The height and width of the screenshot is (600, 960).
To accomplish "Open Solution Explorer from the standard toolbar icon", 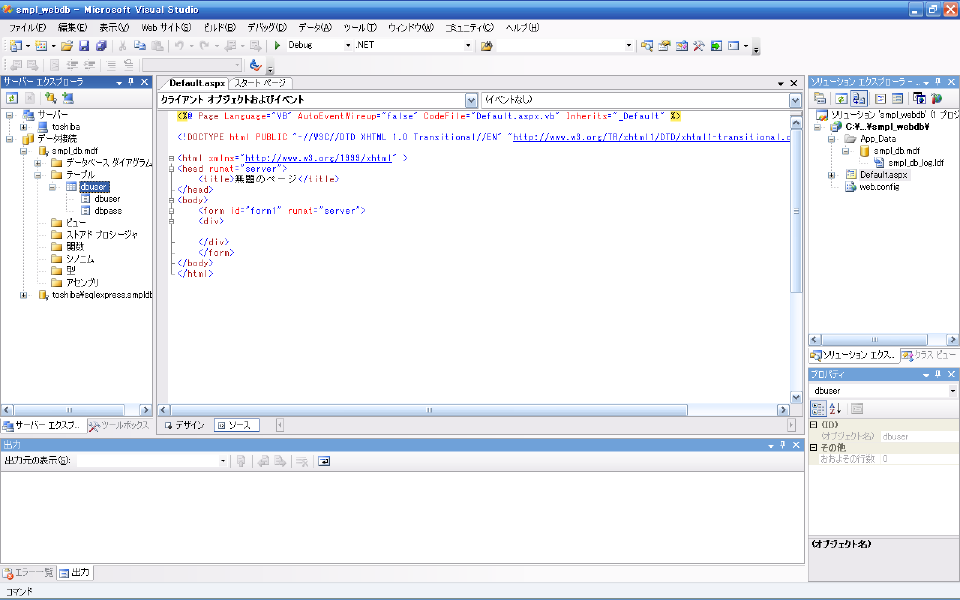I will pyautogui.click(x=647, y=46).
